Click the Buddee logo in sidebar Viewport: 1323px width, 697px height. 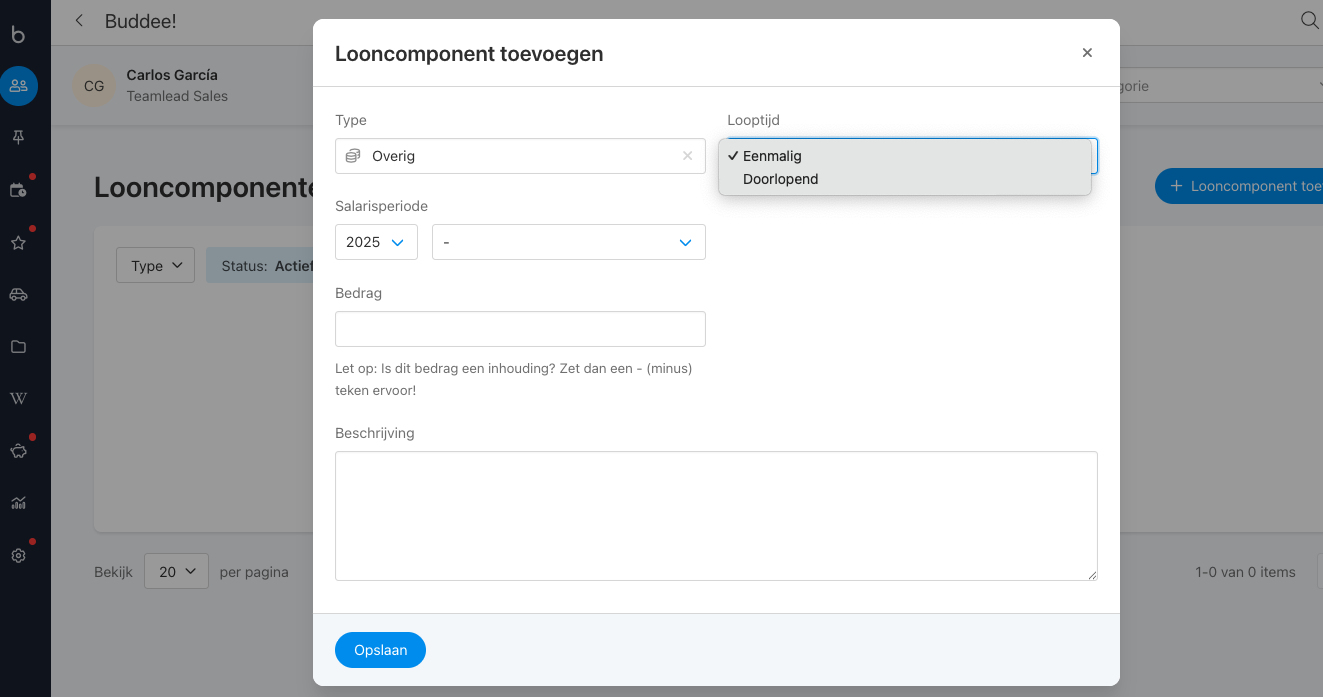click(x=18, y=34)
